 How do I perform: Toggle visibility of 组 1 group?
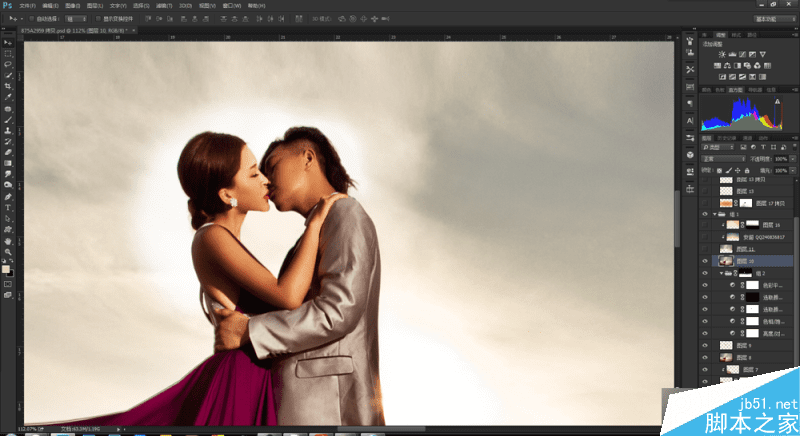click(x=705, y=213)
